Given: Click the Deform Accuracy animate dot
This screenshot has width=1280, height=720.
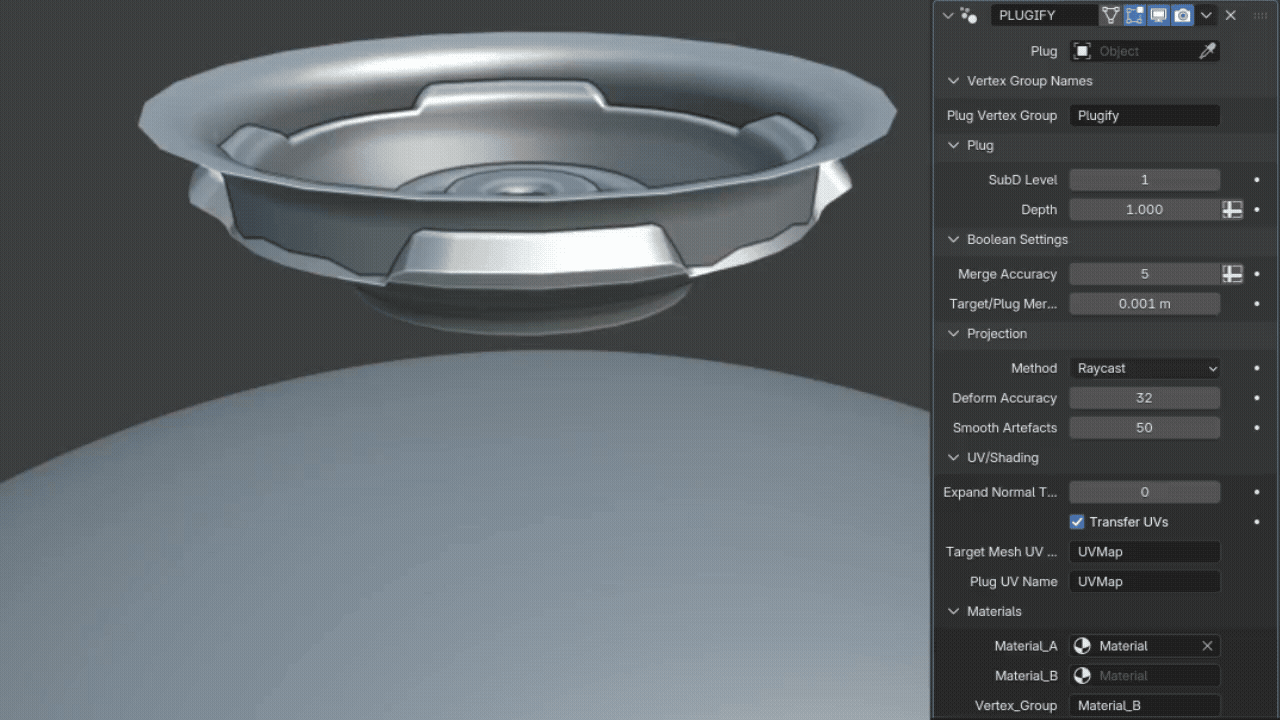Looking at the screenshot, I should point(1257,398).
